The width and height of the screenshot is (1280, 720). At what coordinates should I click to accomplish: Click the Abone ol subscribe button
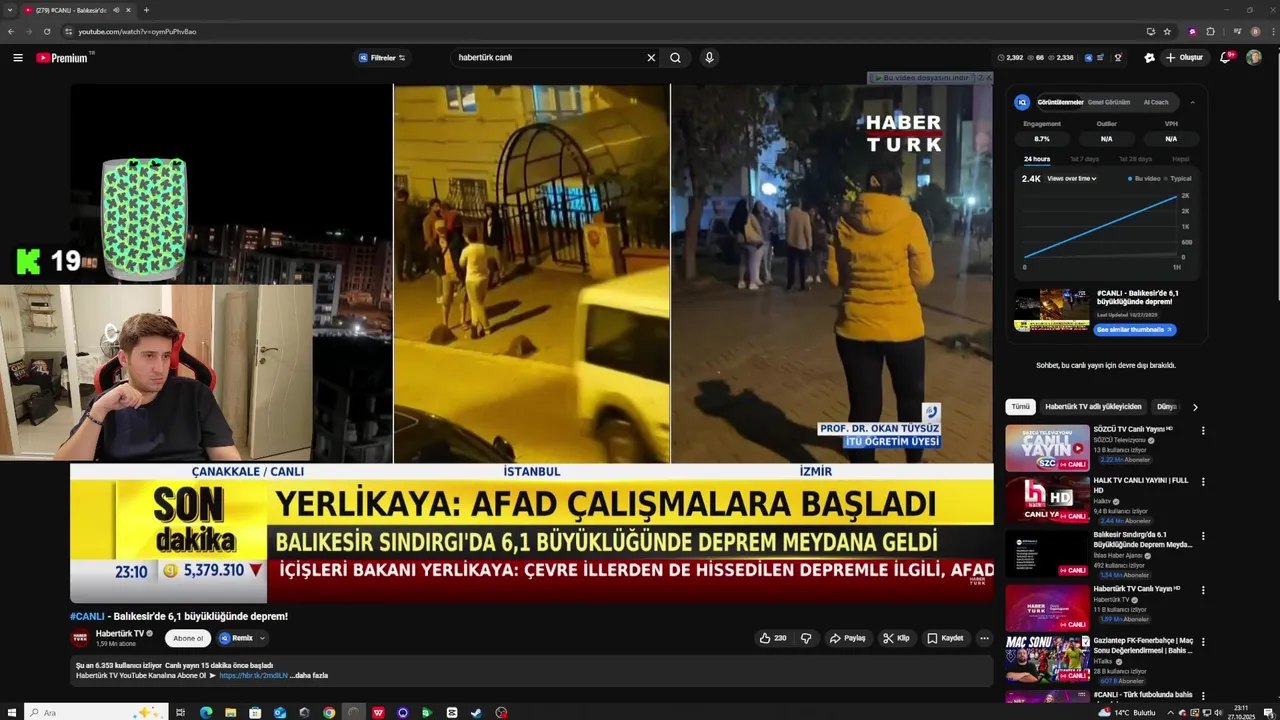[188, 638]
